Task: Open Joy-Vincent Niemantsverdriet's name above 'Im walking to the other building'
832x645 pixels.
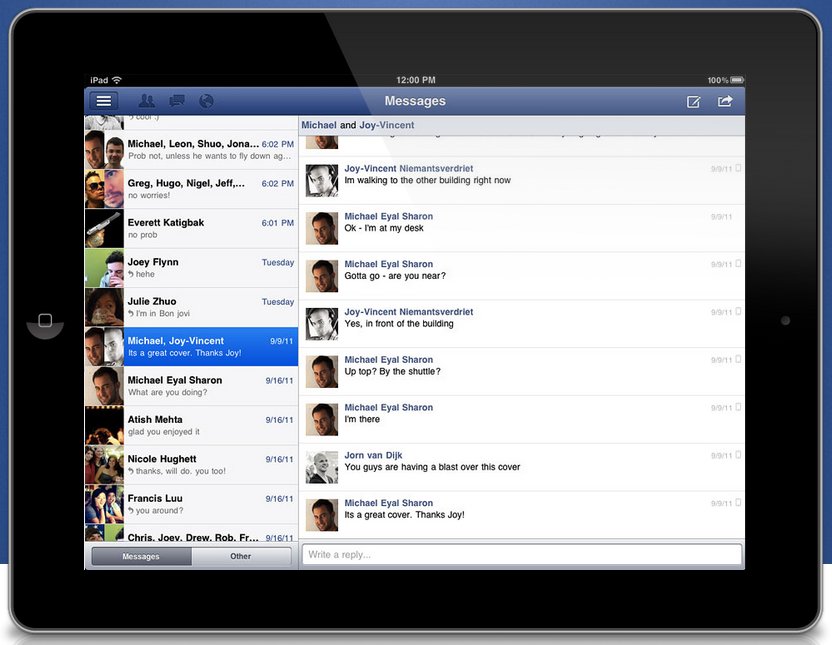Action: point(409,168)
